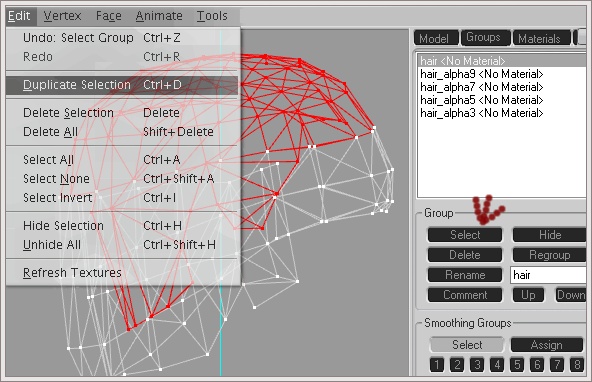Screen dimensions: 592x382
Task: Choose Select None menu item
Action: point(122,179)
